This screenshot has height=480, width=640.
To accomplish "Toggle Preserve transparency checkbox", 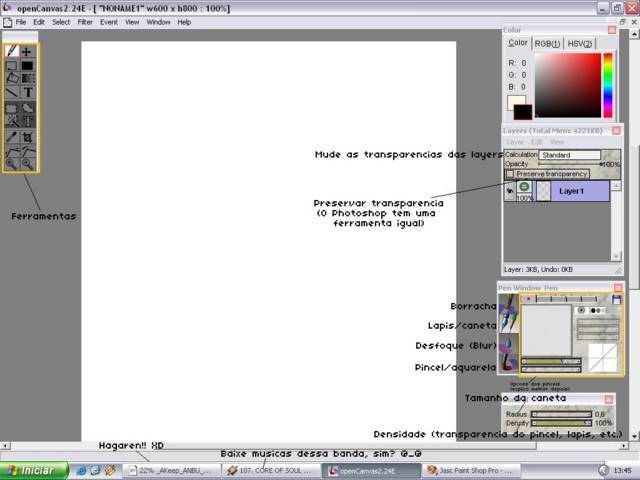I will tap(510, 174).
